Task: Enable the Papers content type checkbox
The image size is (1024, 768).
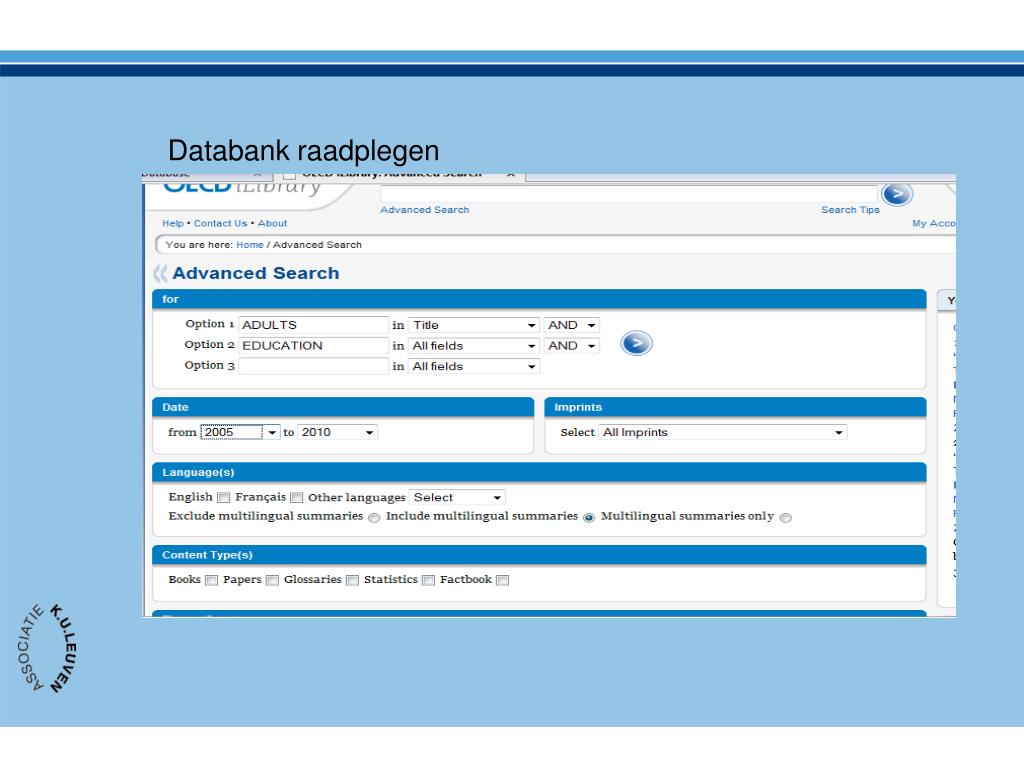Action: (x=272, y=580)
